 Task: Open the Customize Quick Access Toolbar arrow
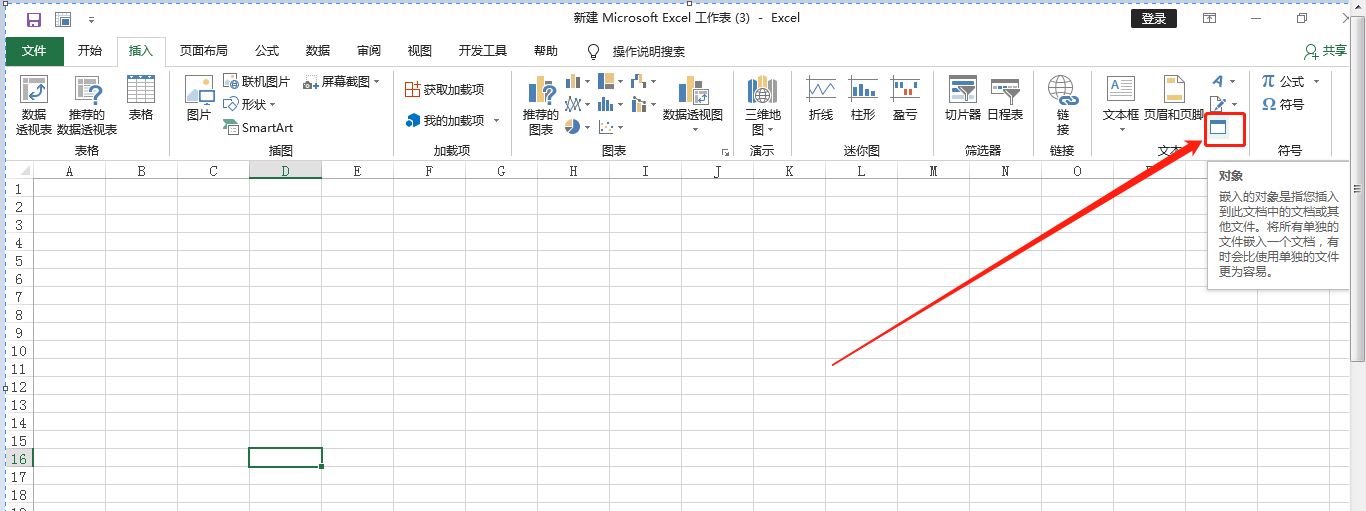92,19
